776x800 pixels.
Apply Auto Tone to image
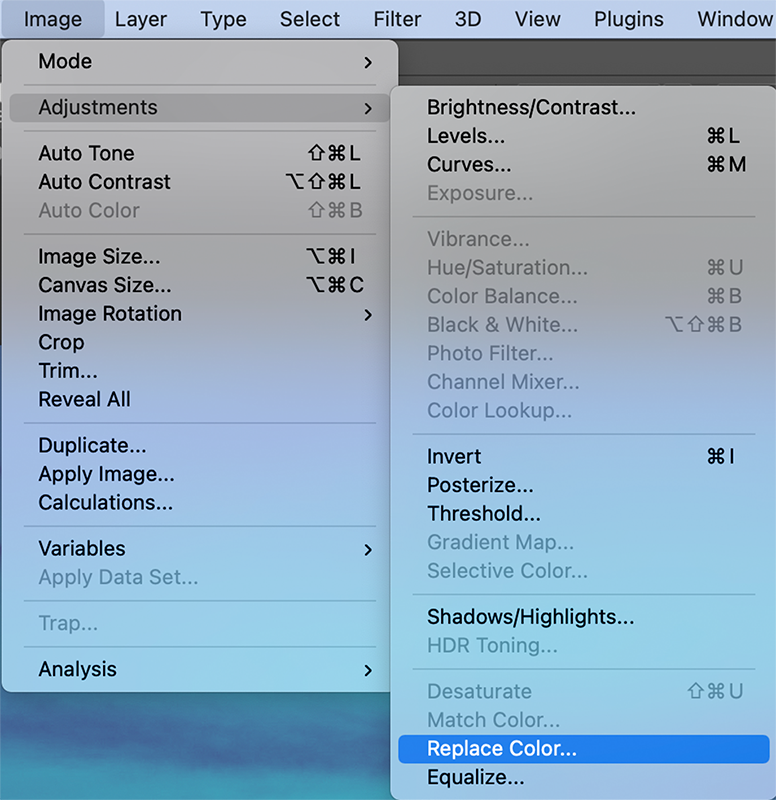point(86,154)
